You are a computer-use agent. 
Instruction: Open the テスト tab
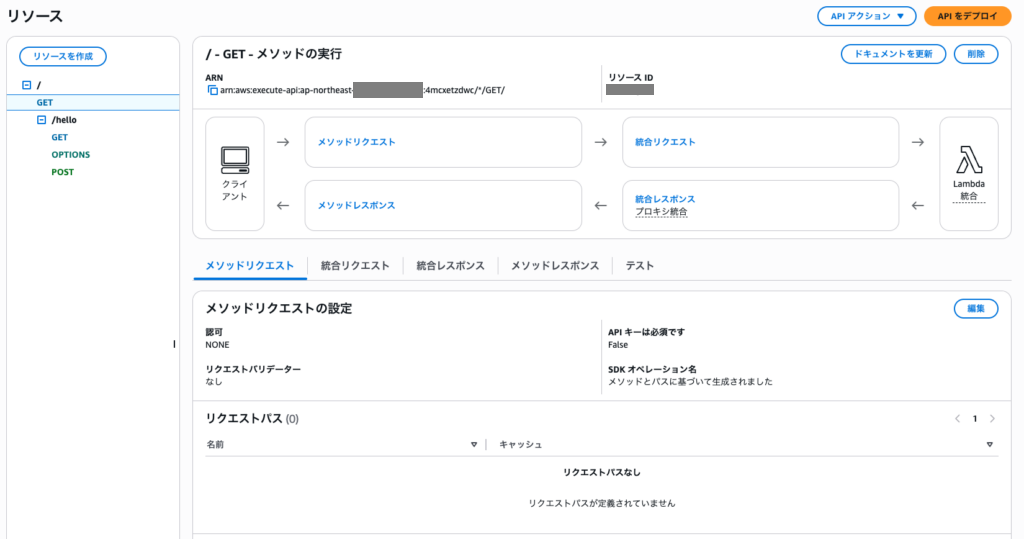639,266
